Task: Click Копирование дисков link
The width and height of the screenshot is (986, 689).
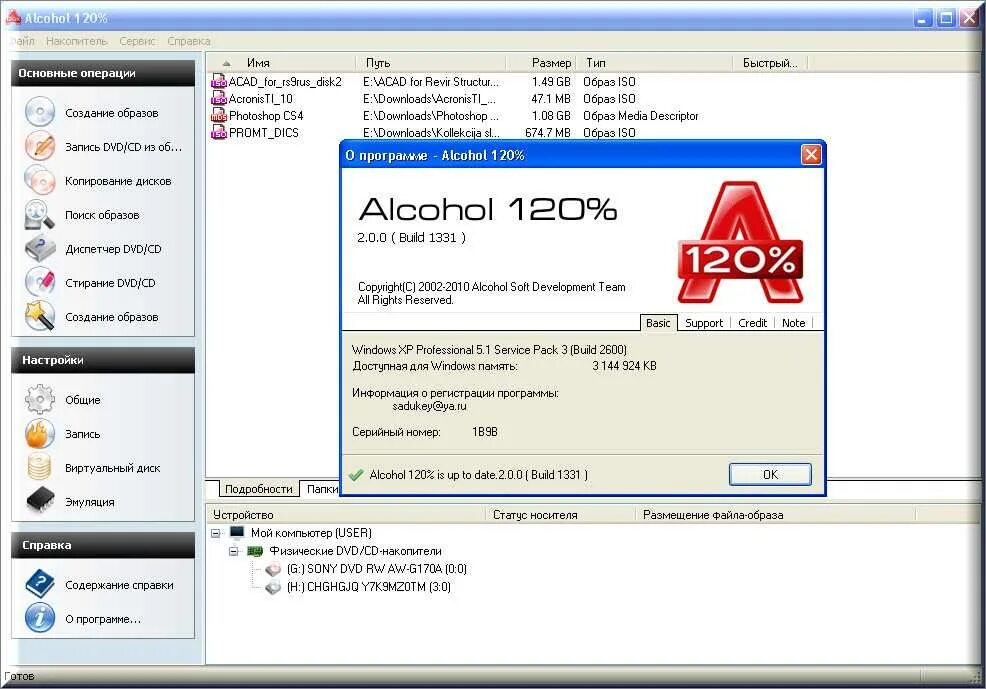Action: 118,181
